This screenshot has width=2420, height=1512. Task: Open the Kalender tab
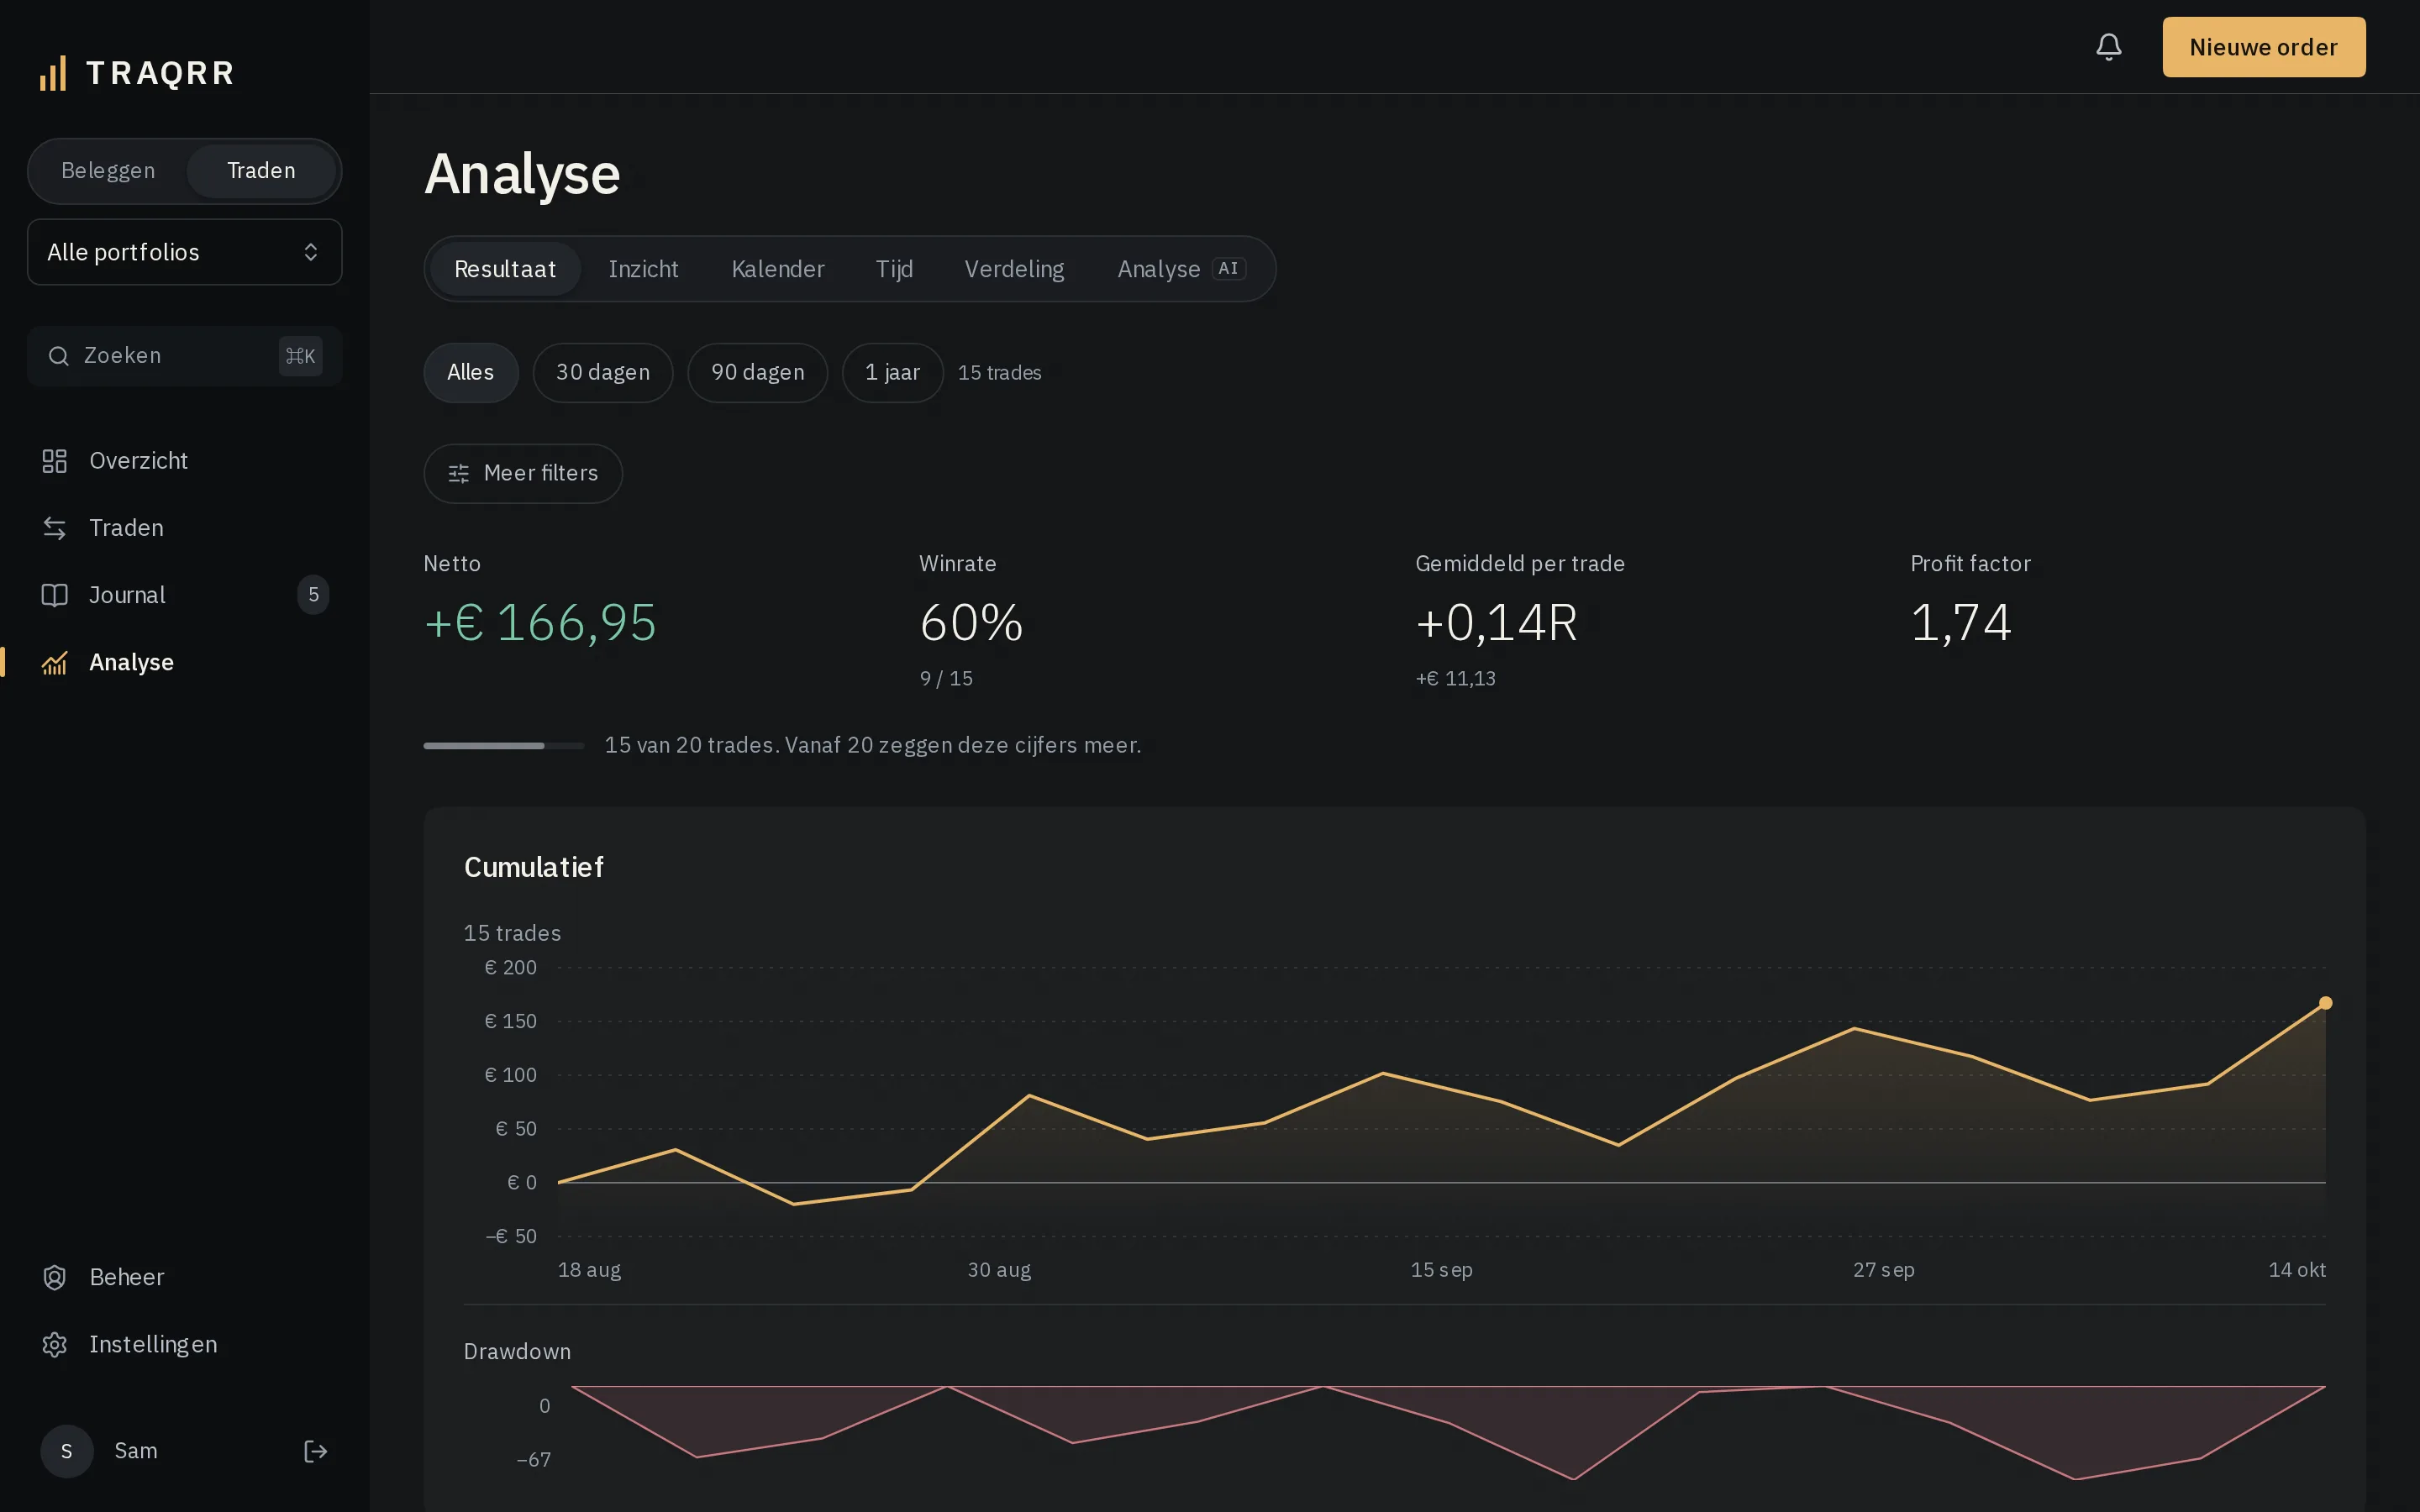click(778, 269)
